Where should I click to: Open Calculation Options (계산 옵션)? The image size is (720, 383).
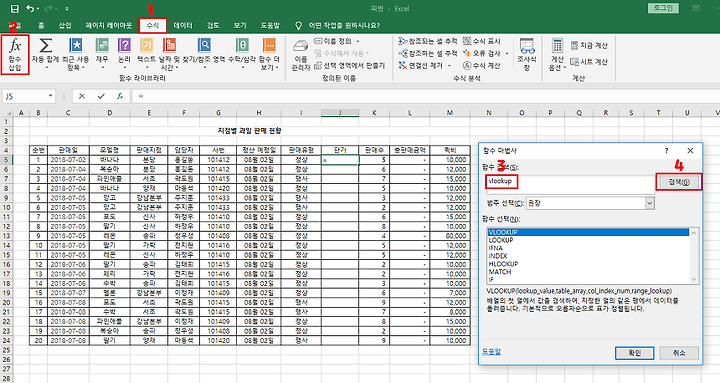click(557, 55)
